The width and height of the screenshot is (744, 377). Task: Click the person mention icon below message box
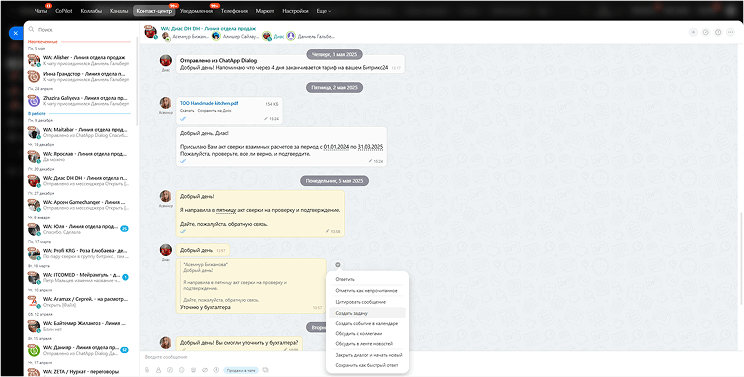(x=158, y=370)
